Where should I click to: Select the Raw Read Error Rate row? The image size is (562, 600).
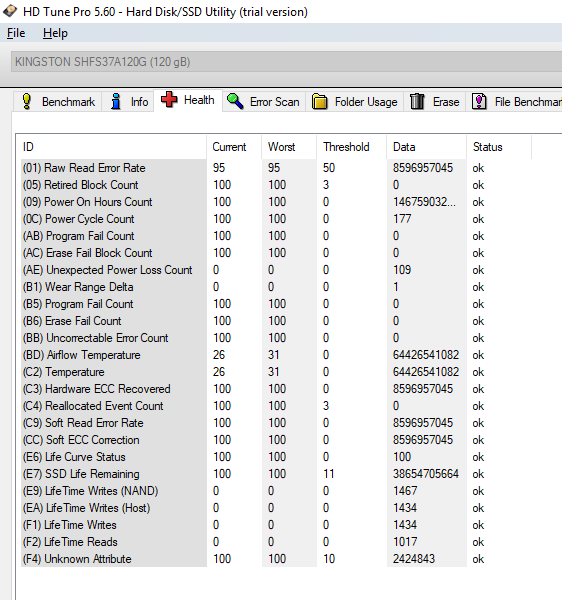coord(252,168)
